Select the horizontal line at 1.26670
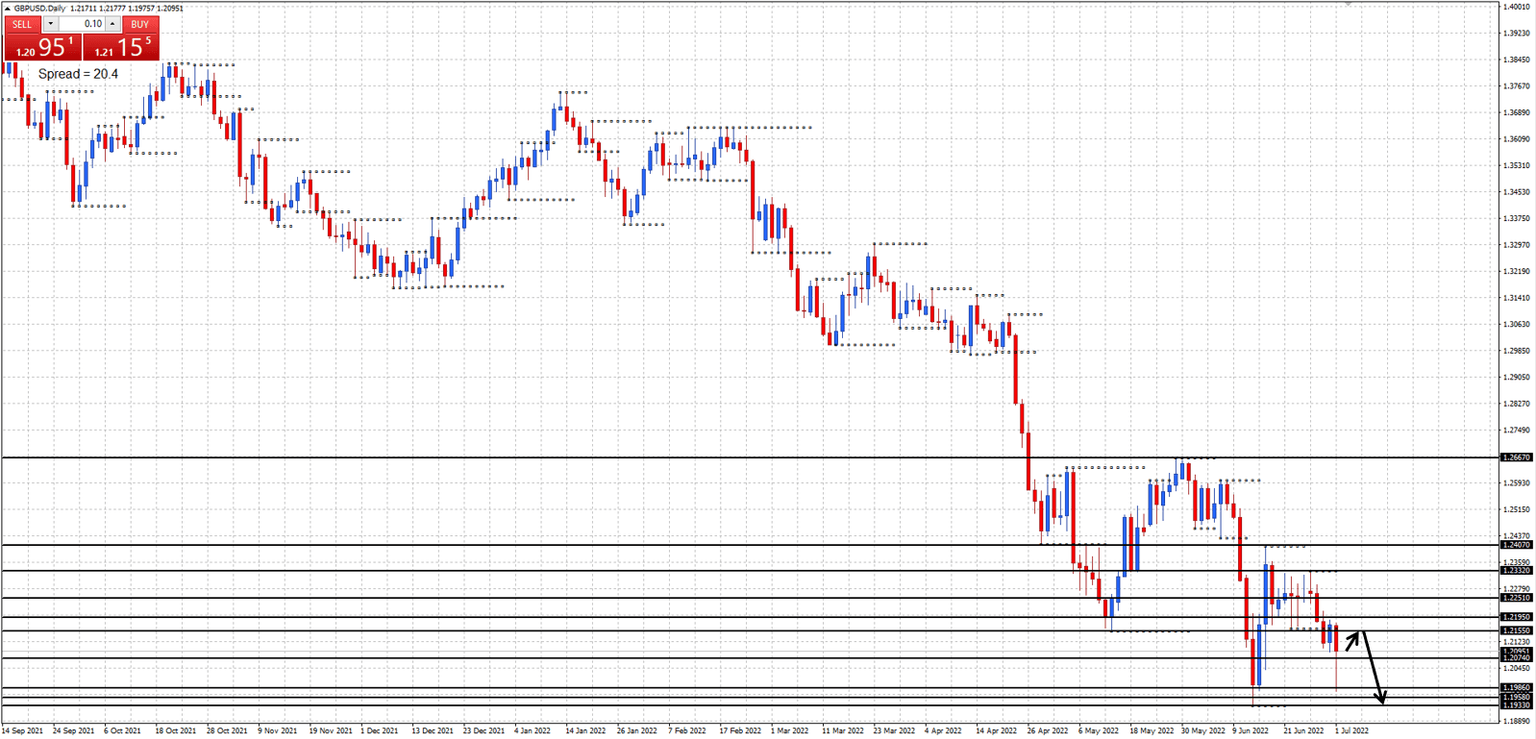 point(750,457)
